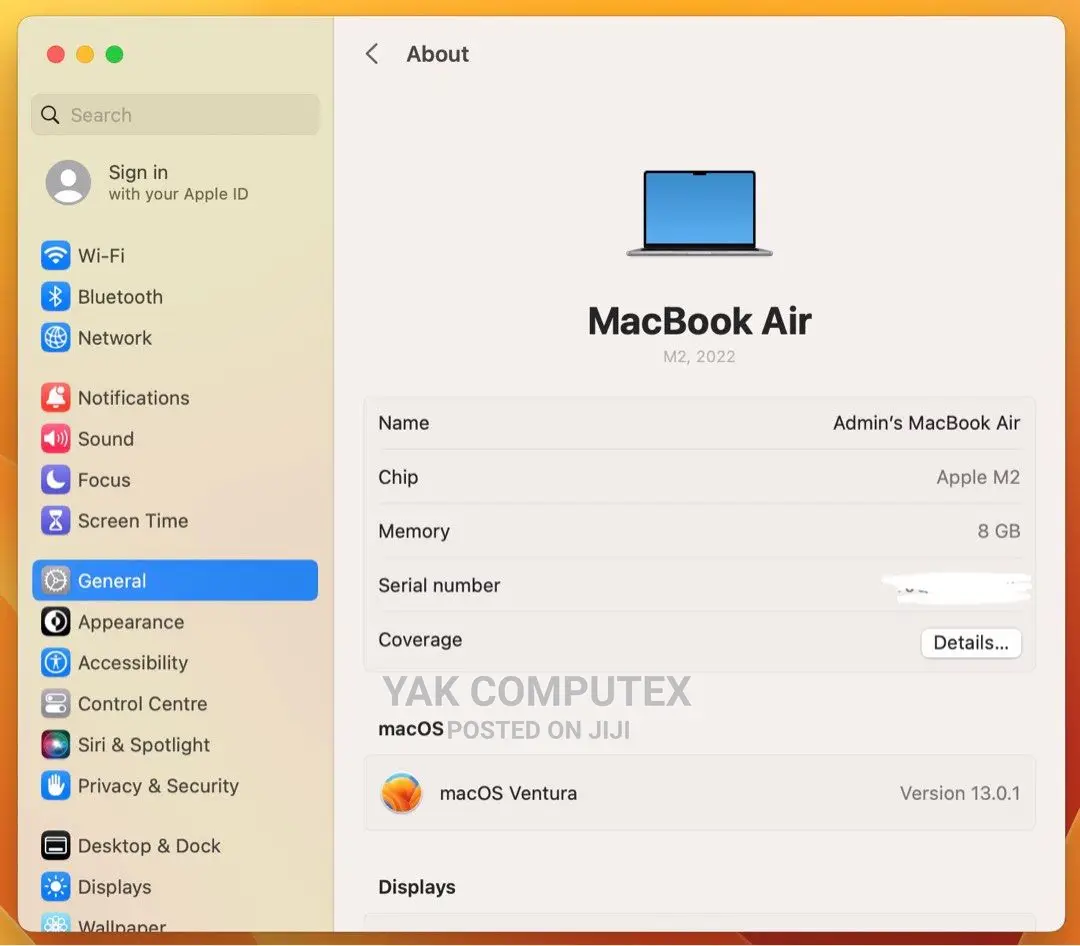Viewport: 1080px width, 946px height.
Task: Open Coverage Details button
Action: (x=970, y=643)
